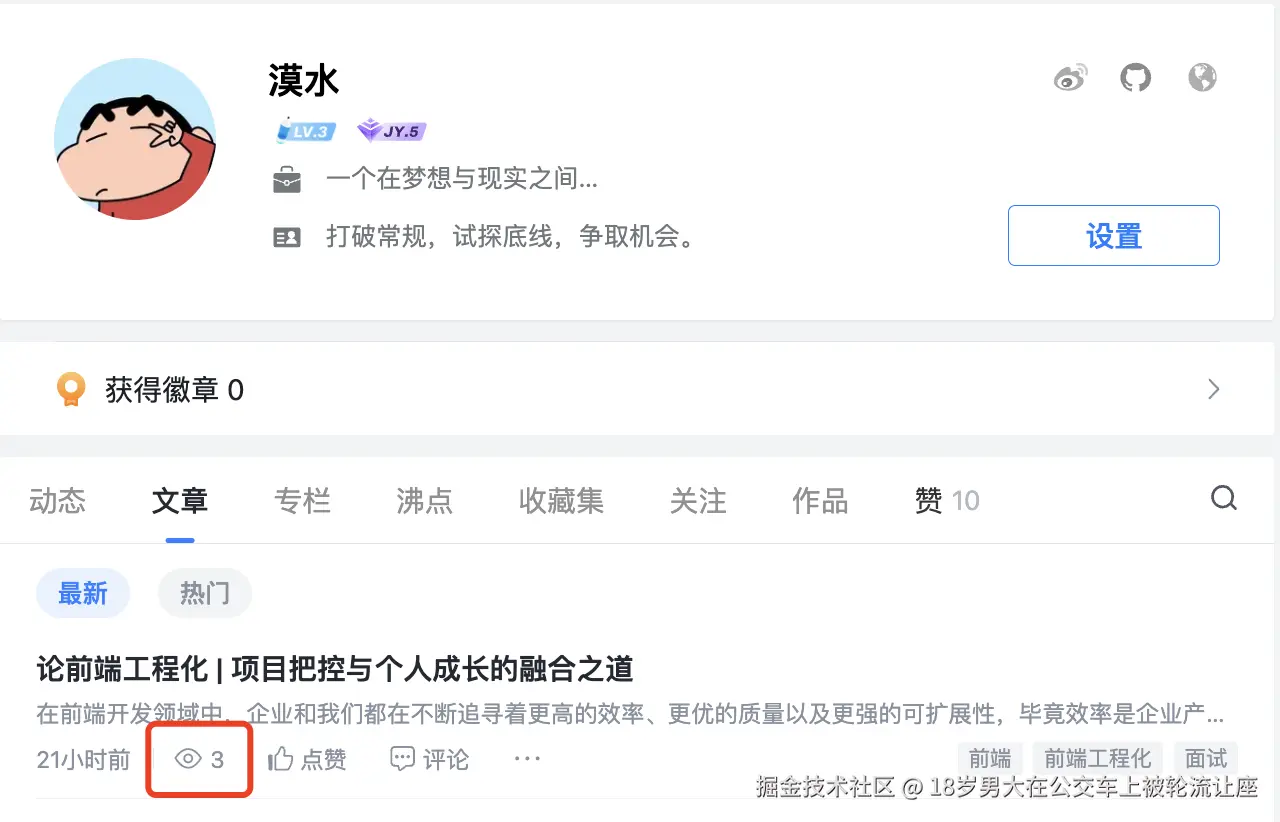Expand the 获得徽章 section chevron

tap(1213, 388)
